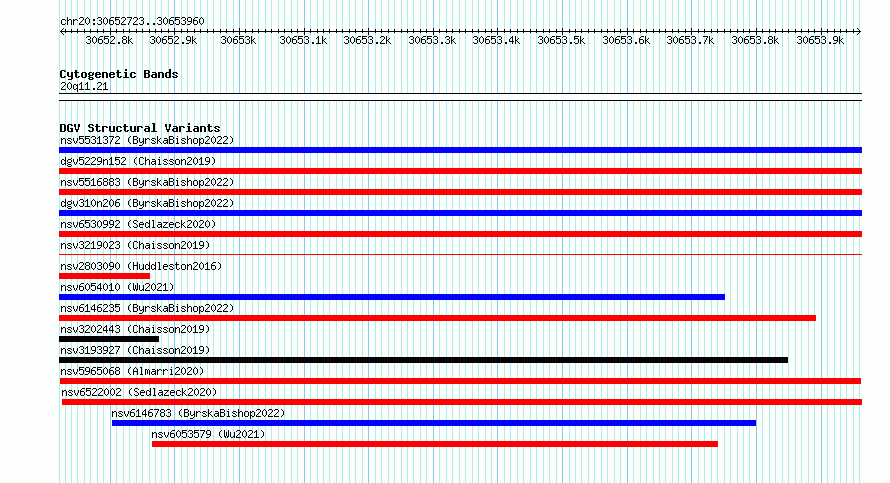Click ruler position 30653.9k

(x=820, y=40)
